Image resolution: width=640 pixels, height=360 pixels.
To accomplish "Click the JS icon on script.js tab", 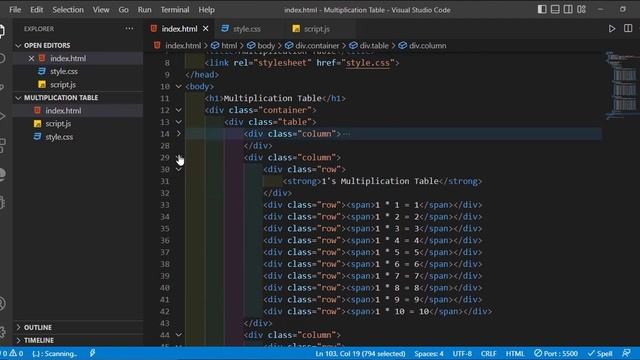I will [296, 29].
